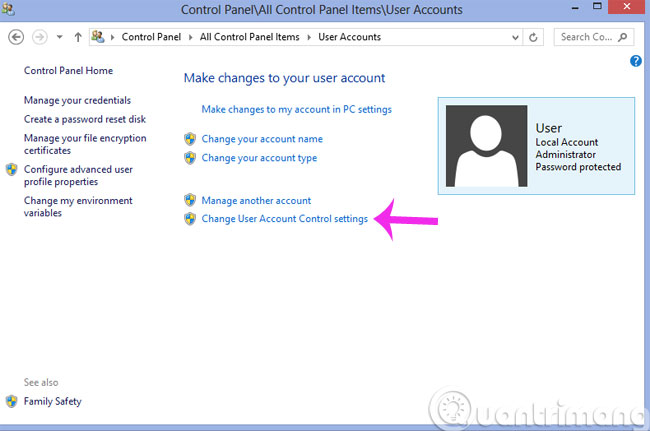This screenshot has width=650, height=431.
Task: Open Change my environment variables
Action: coord(78,206)
